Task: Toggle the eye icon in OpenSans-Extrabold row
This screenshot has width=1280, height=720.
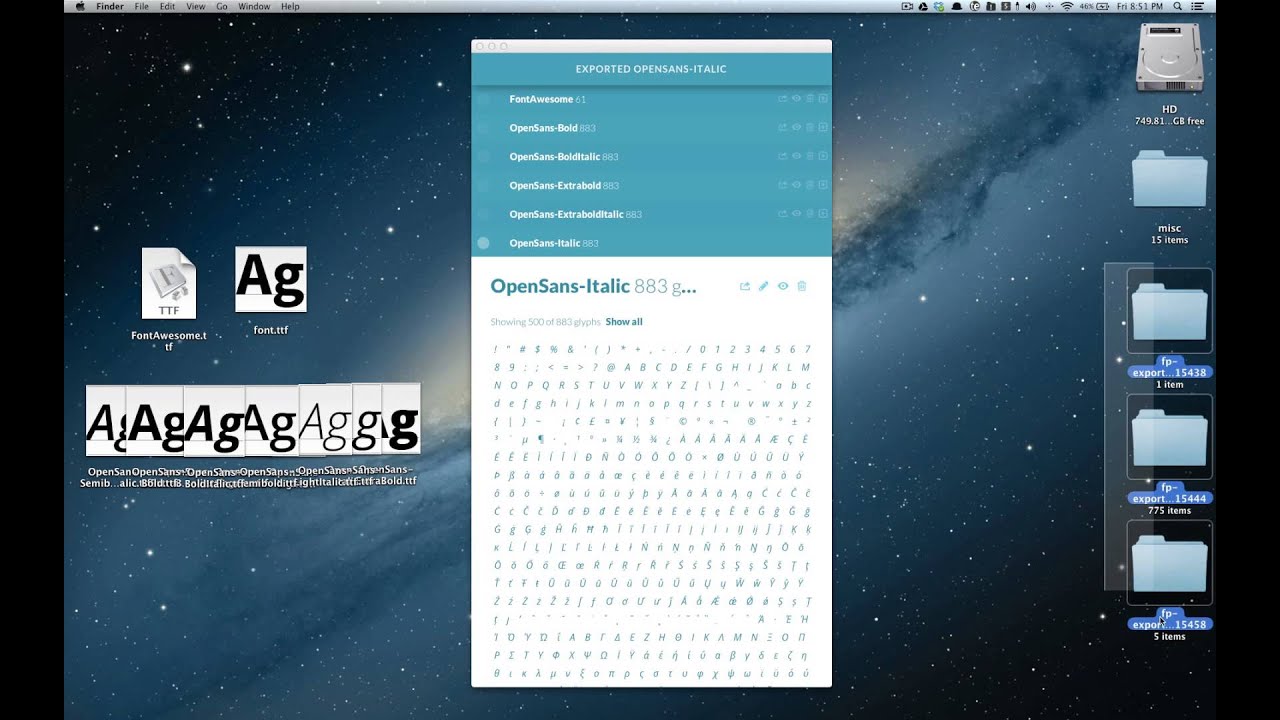Action: tap(797, 185)
